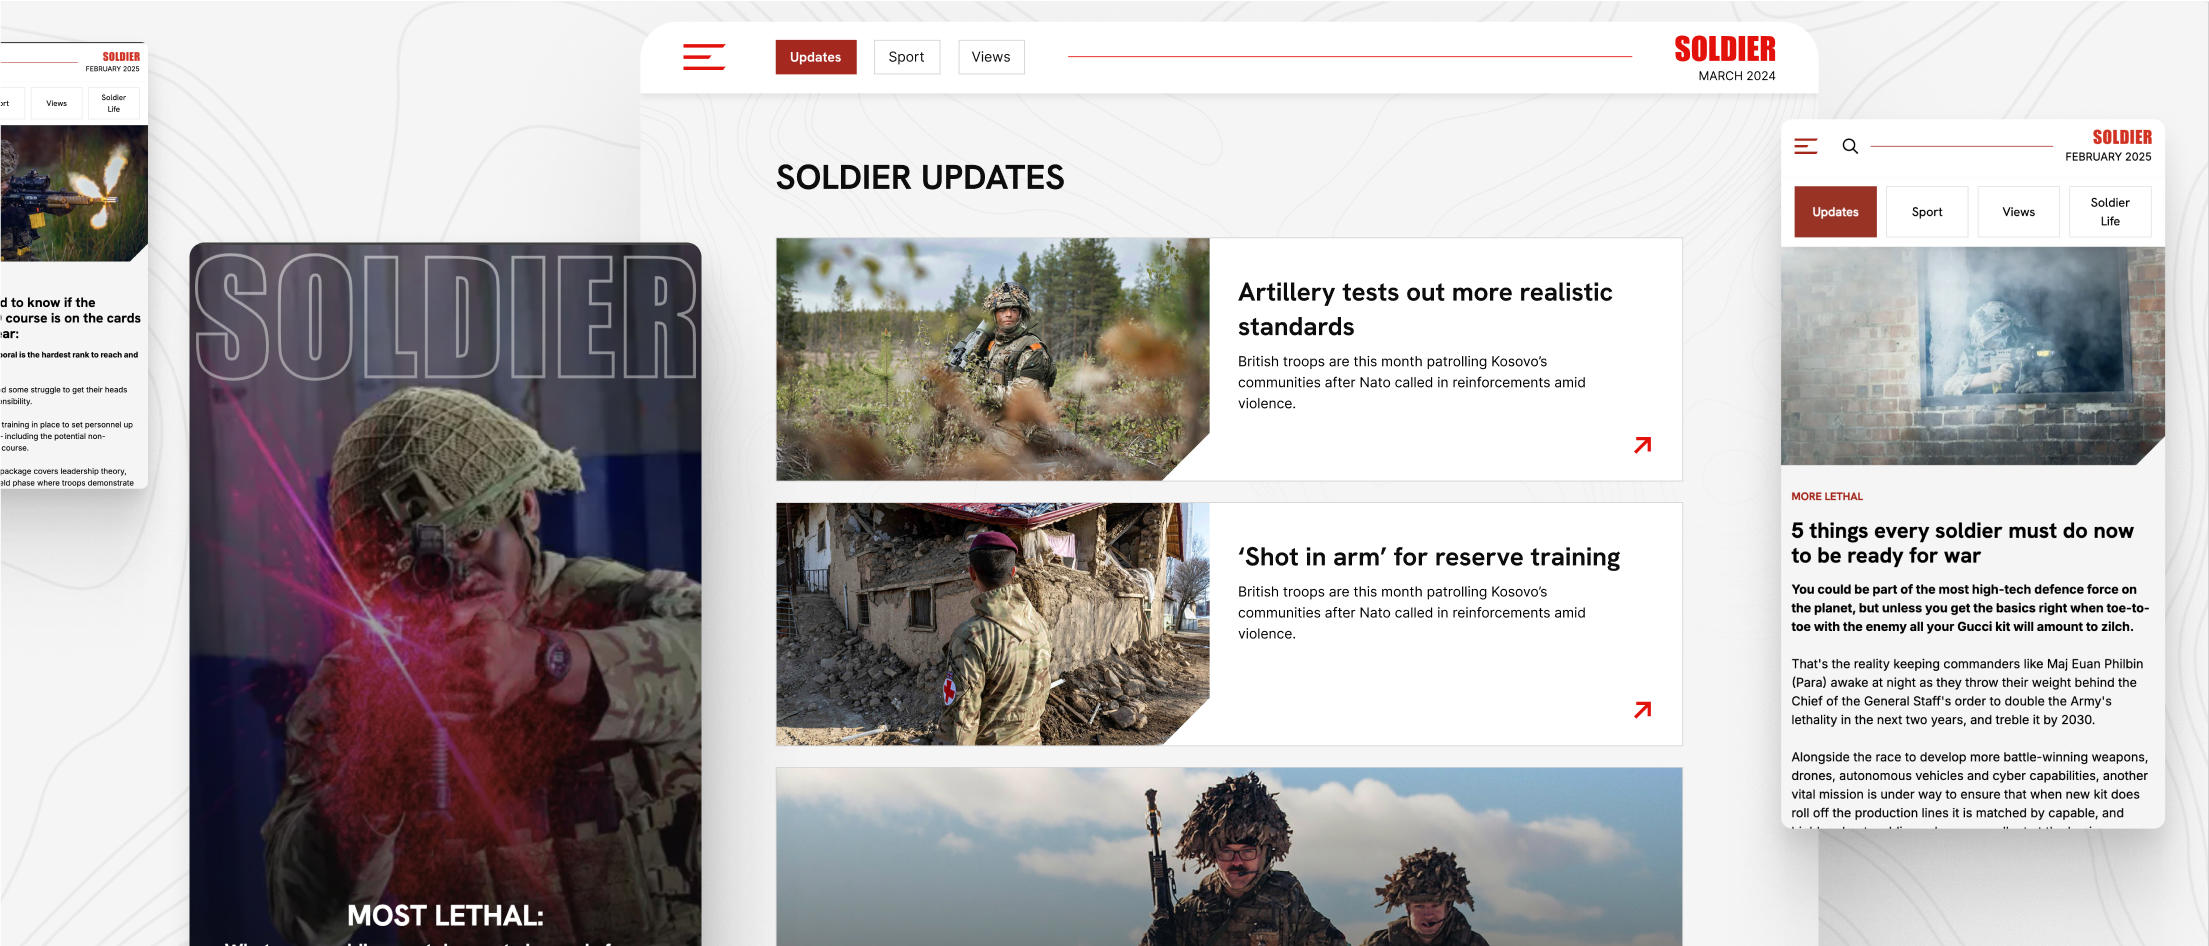Click the SOLDIER magazine cover image

445,594
